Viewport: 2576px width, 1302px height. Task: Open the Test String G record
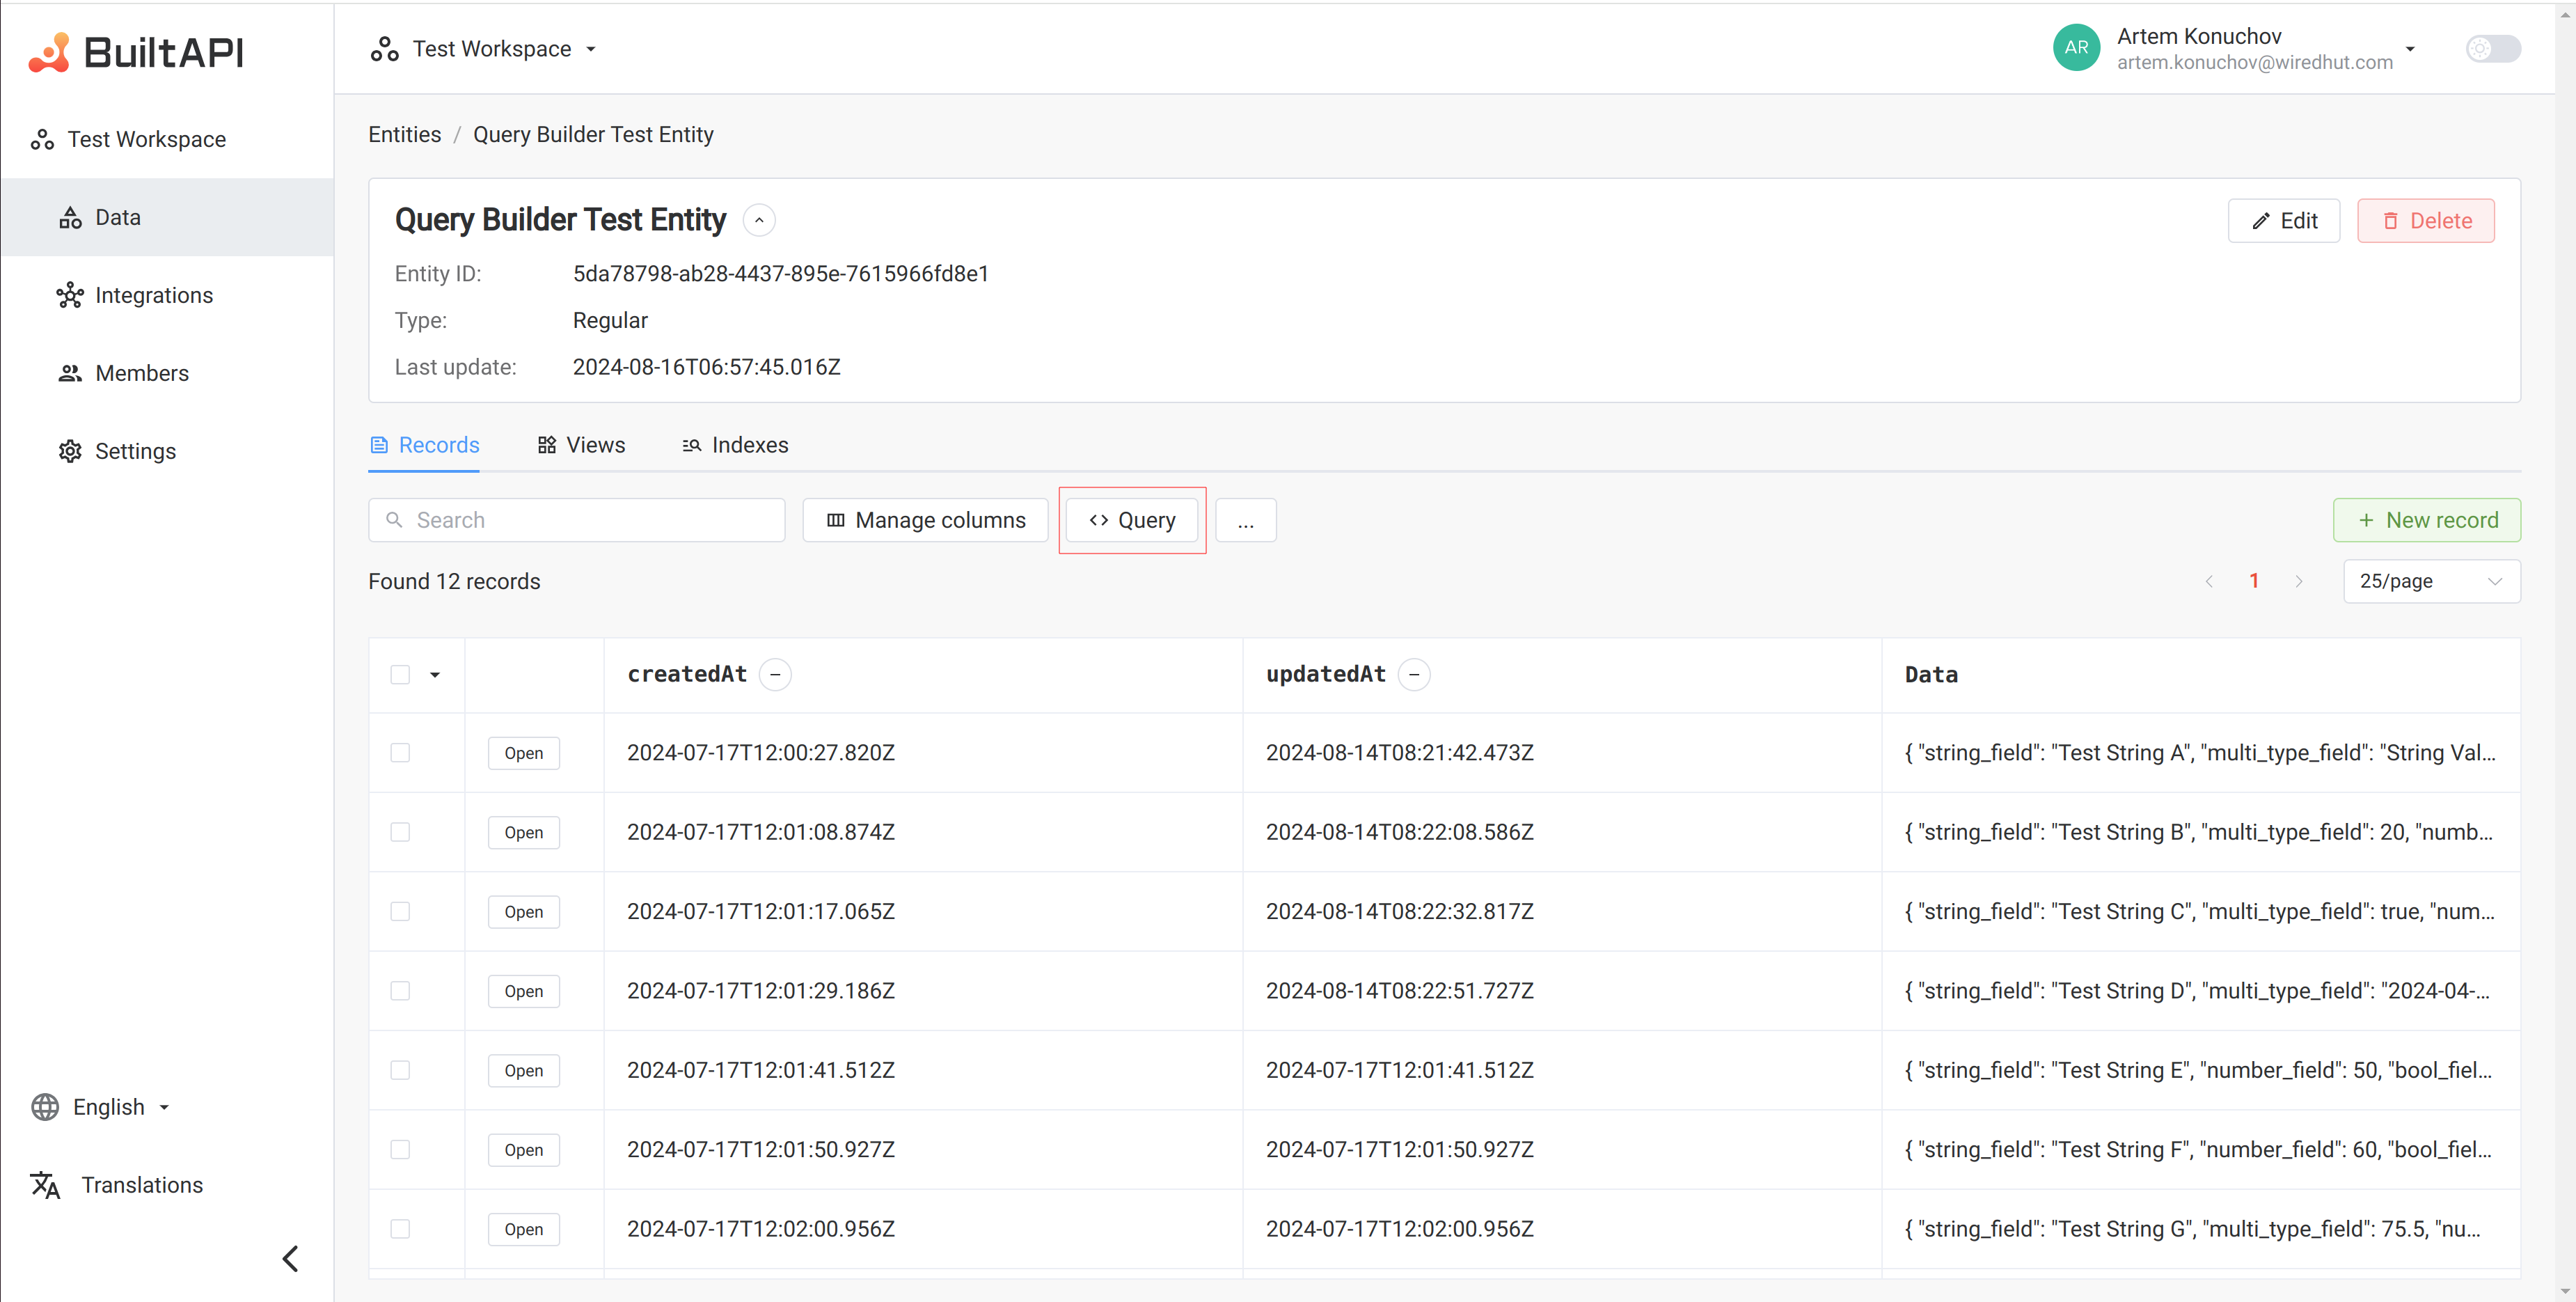[523, 1229]
